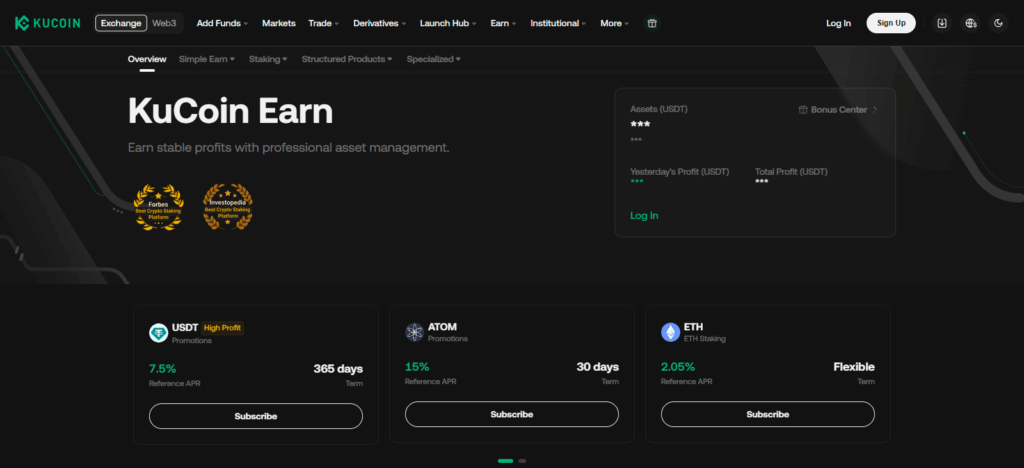This screenshot has height=468, width=1024.
Task: Click the download app icon
Action: pyautogui.click(x=942, y=23)
